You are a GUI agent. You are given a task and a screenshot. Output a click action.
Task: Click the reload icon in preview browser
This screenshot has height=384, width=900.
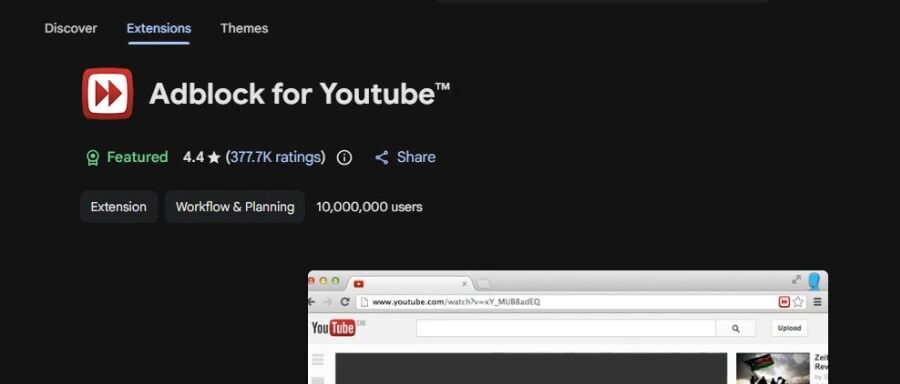[x=345, y=302]
